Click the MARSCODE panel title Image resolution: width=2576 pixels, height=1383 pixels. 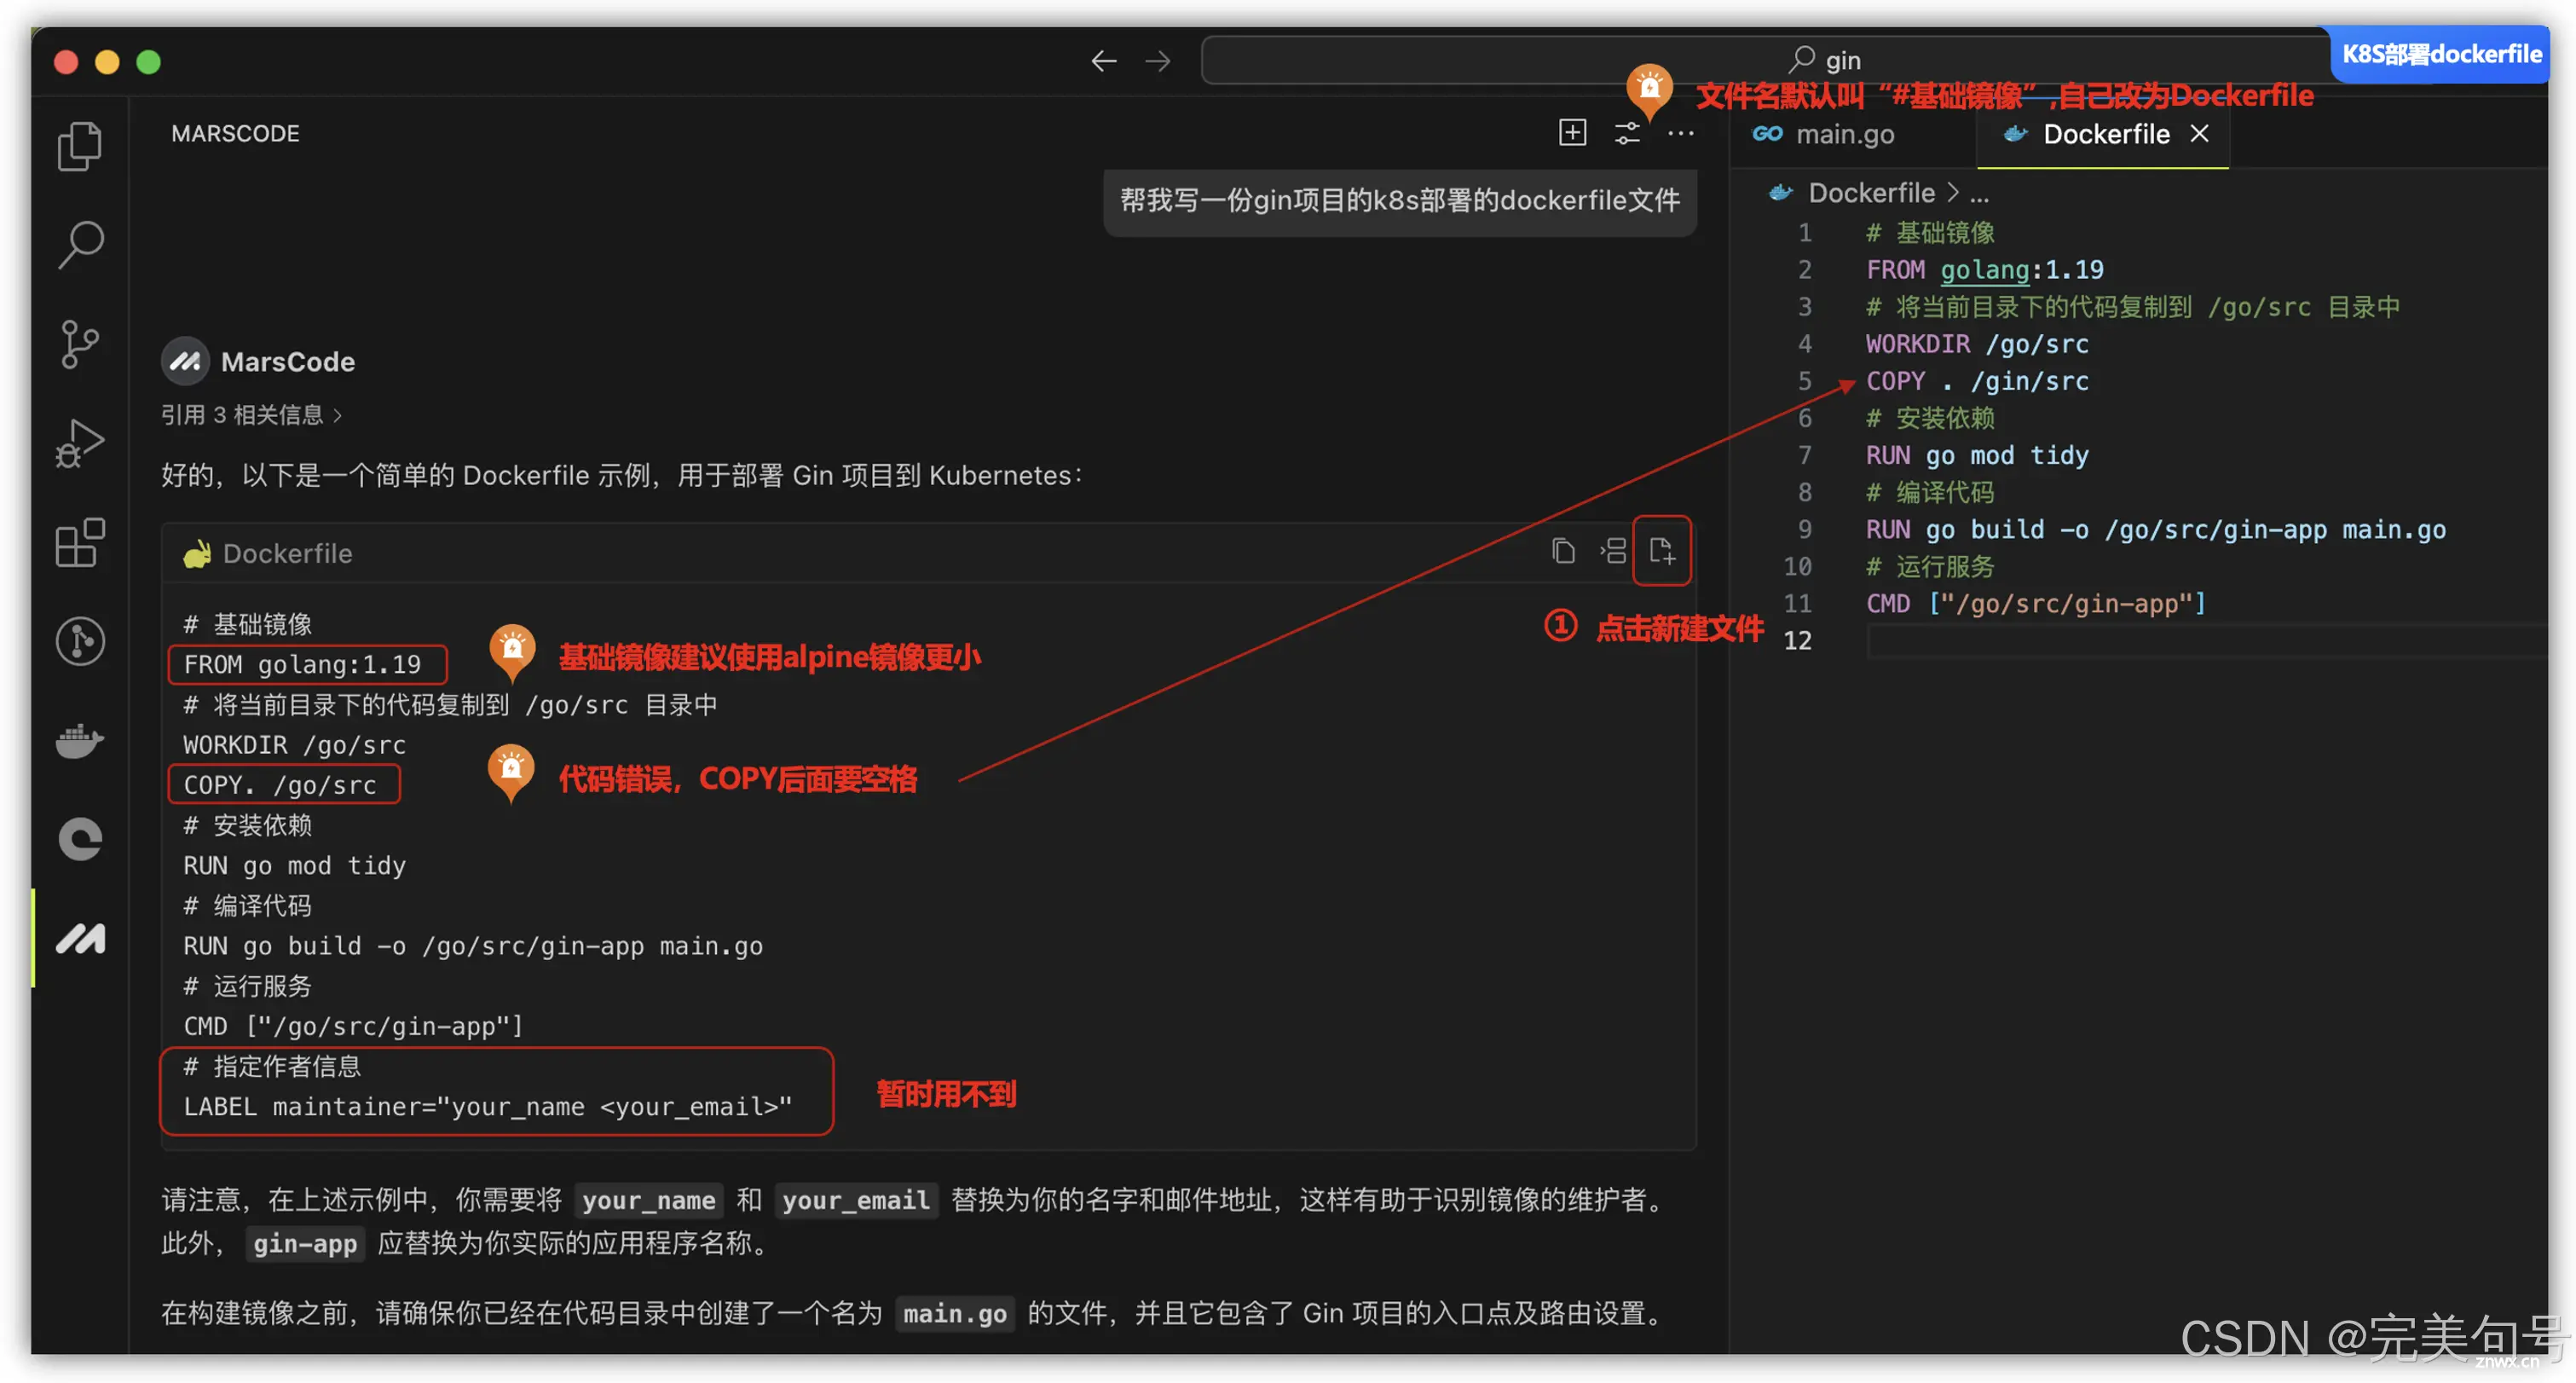pos(235,133)
